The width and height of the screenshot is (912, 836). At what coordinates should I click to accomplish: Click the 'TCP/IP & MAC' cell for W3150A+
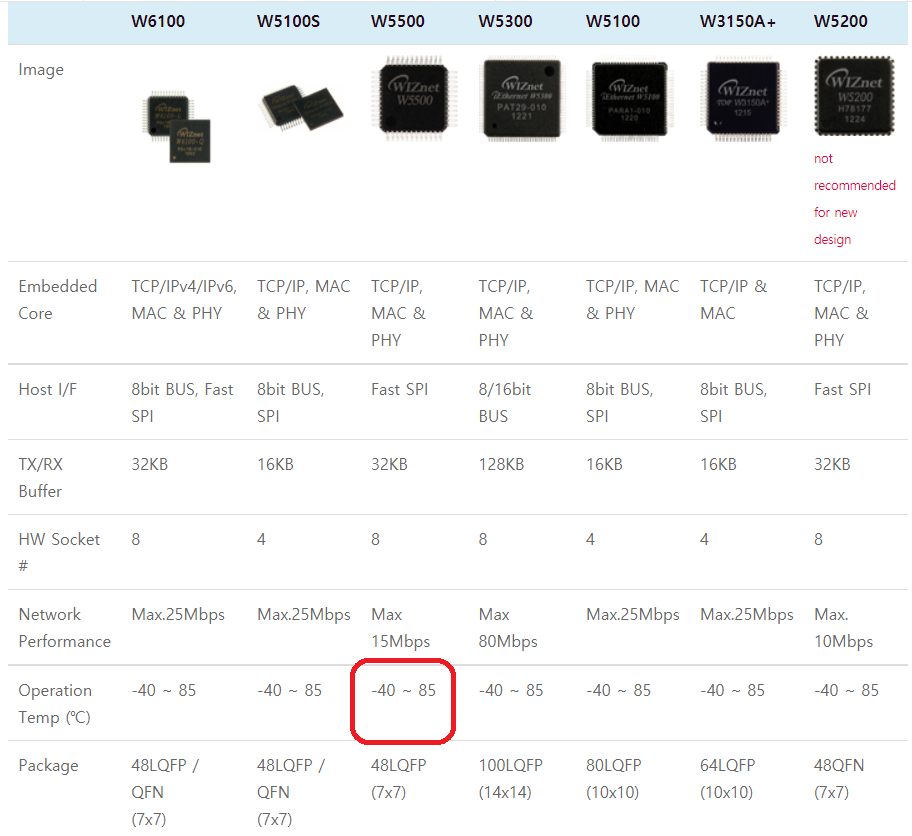(x=733, y=300)
